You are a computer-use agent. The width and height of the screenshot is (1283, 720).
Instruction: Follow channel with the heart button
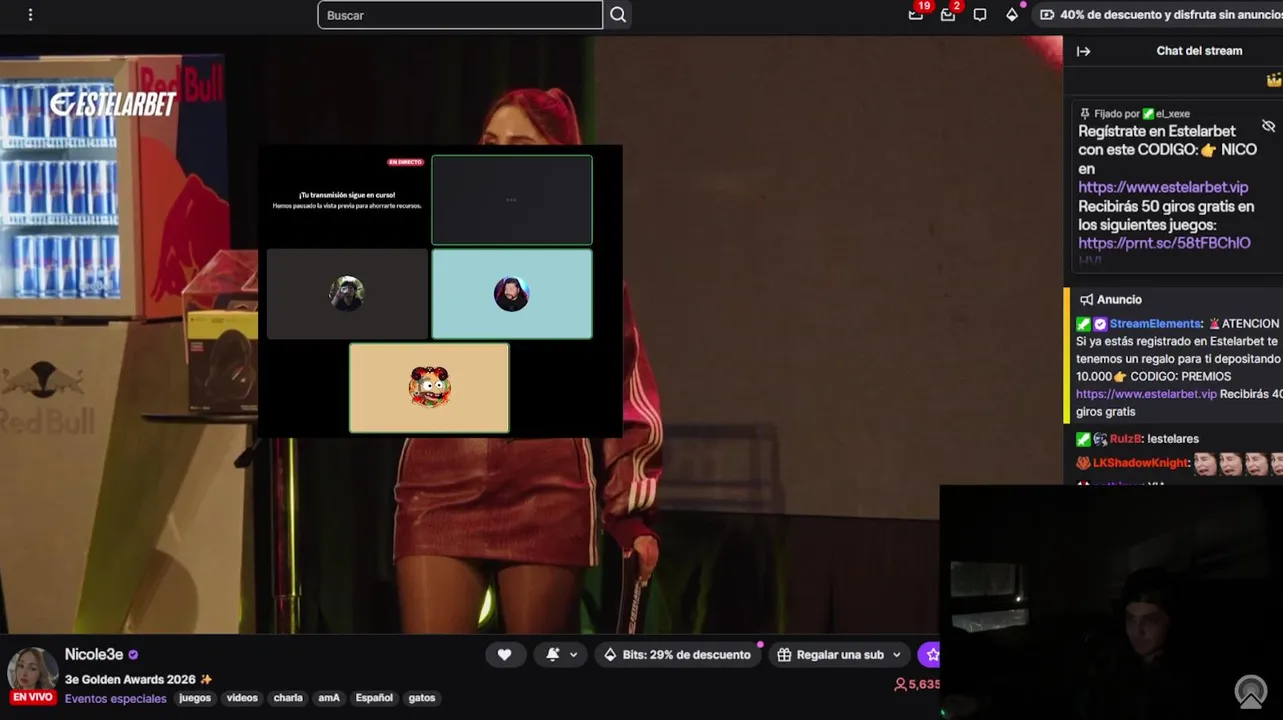[x=505, y=654]
